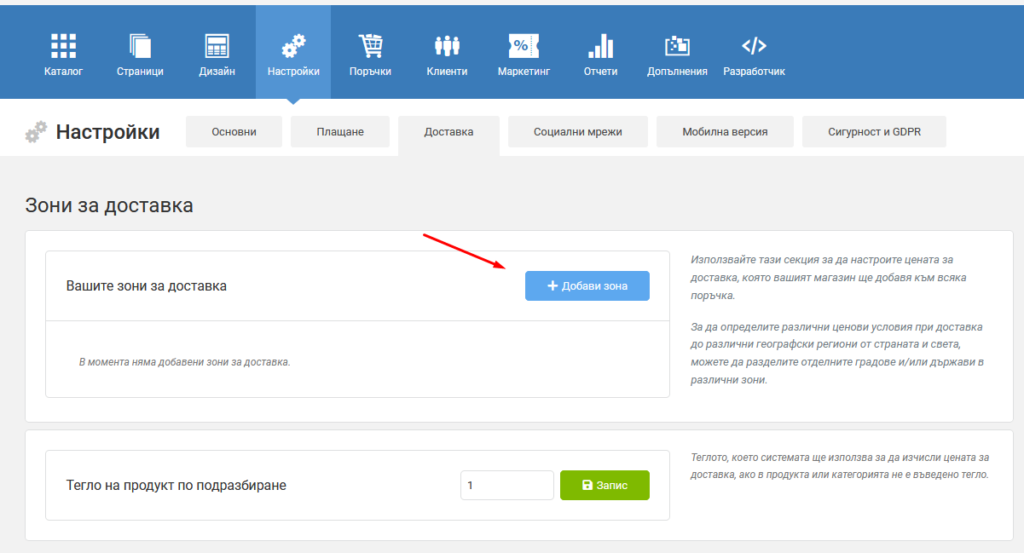Viewport: 1024px width, 553px height.
Task: Open the Страници pages icon
Action: tap(140, 46)
